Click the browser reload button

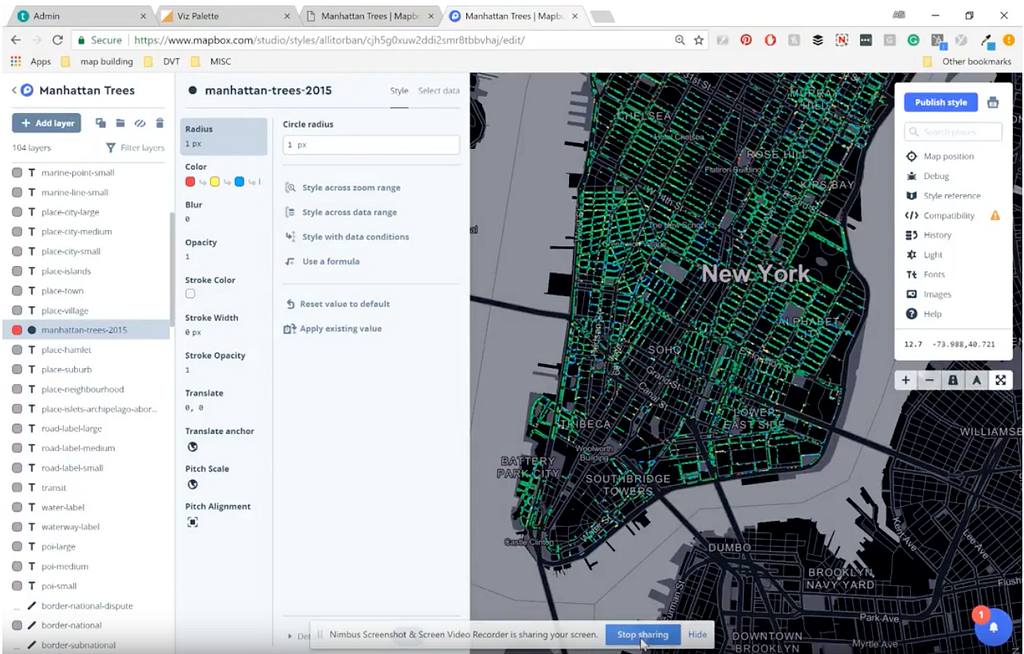pyautogui.click(x=57, y=40)
